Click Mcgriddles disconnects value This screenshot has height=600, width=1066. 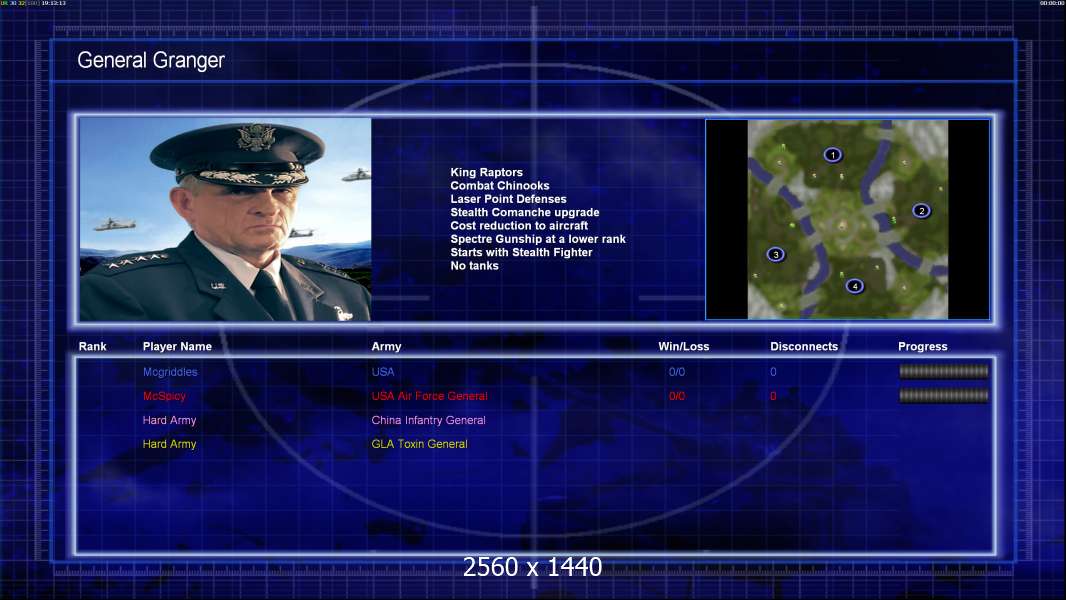(x=773, y=372)
